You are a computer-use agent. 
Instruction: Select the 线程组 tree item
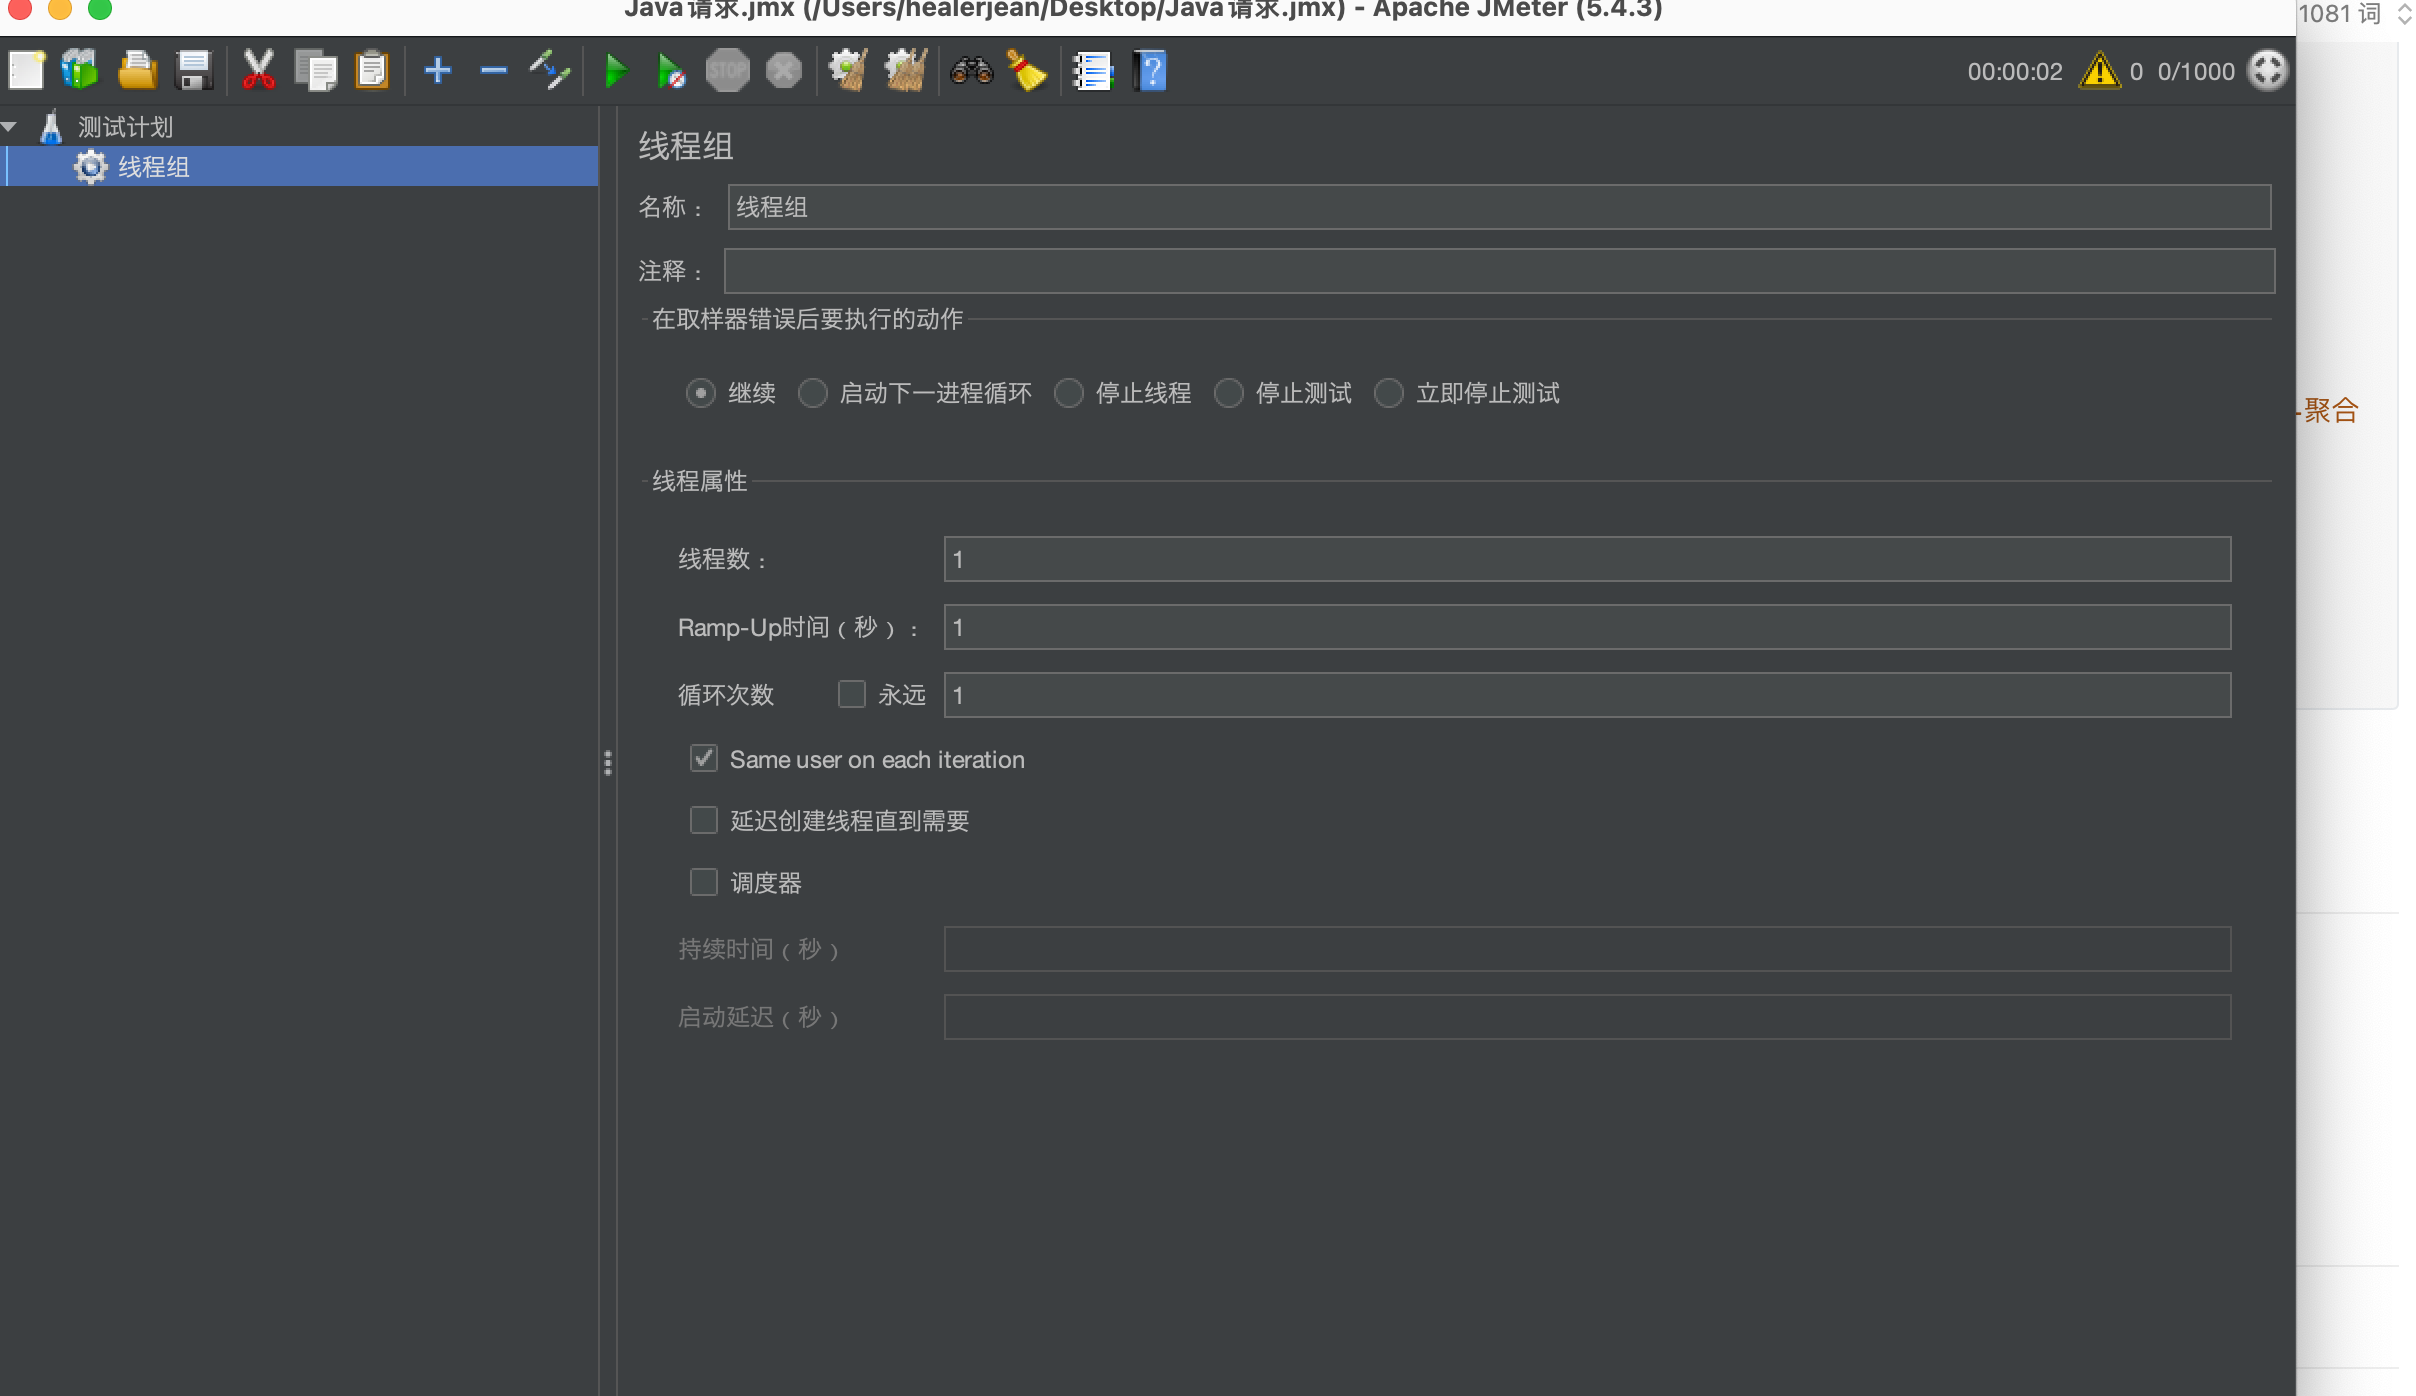pos(153,167)
